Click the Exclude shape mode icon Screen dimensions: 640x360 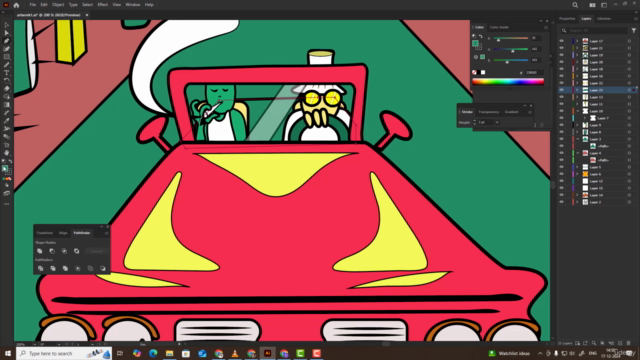pyautogui.click(x=76, y=251)
